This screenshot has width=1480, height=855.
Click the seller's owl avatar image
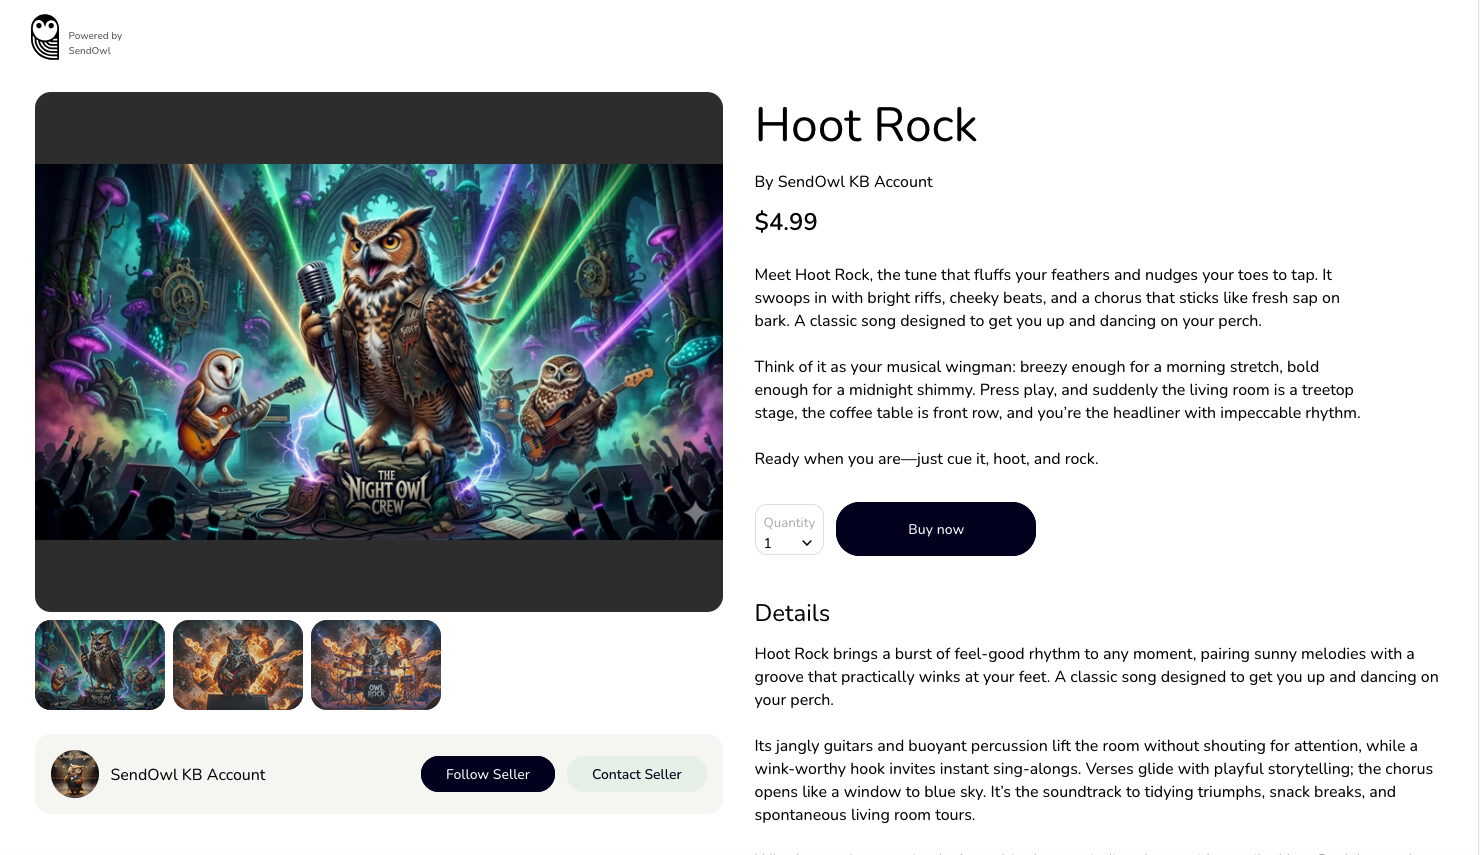75,774
